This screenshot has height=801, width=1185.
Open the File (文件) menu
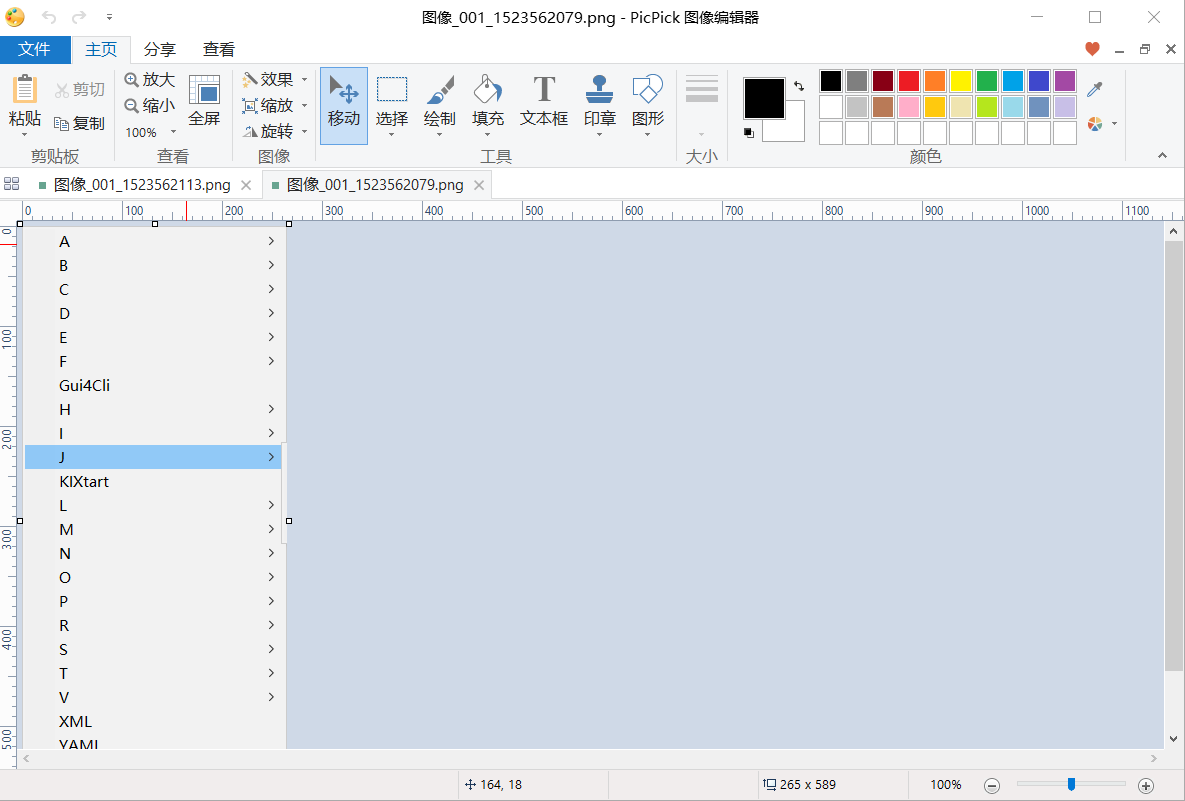point(35,49)
